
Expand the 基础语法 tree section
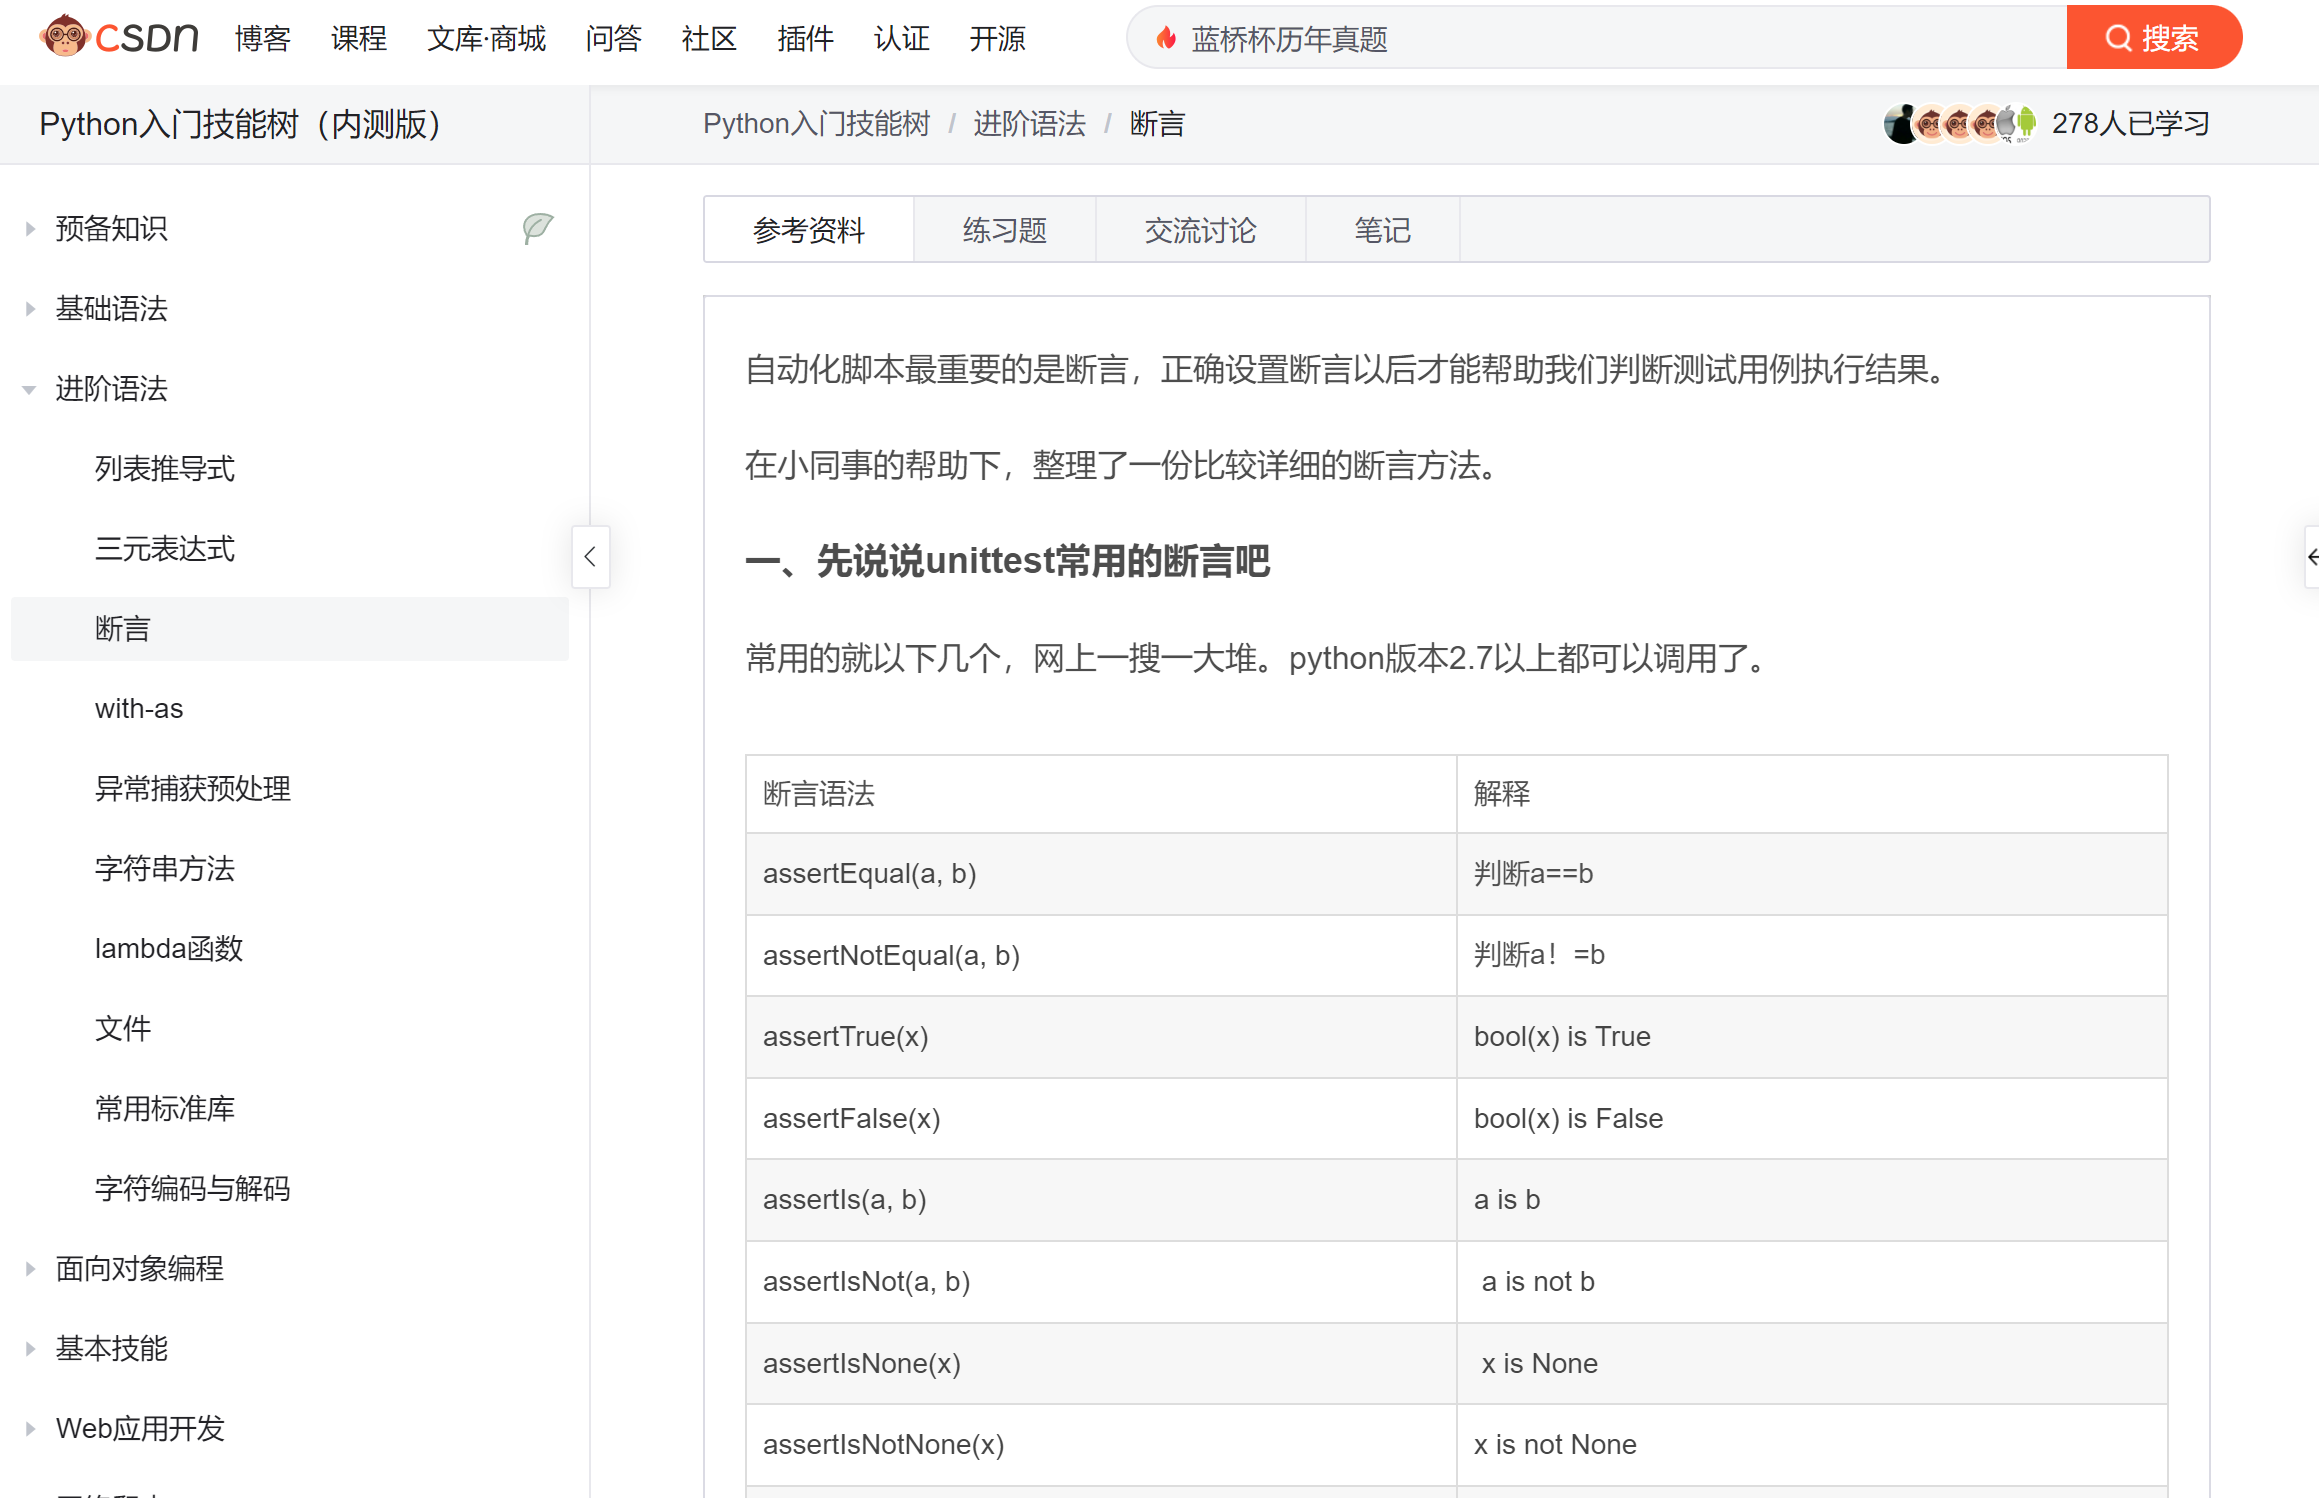point(30,309)
